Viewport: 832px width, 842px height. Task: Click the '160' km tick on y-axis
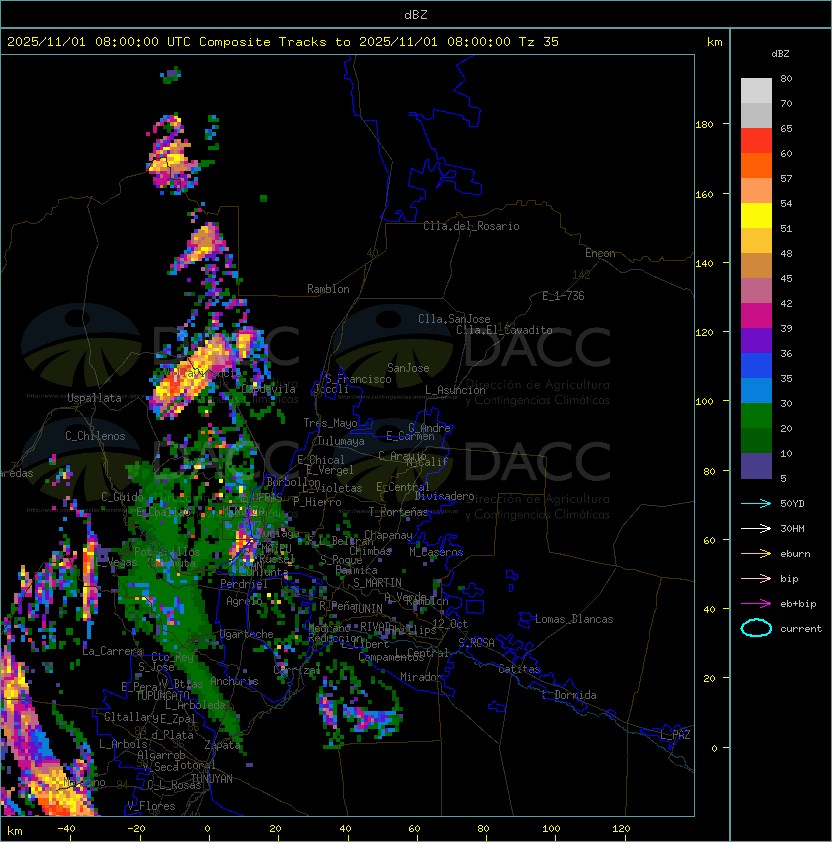pos(704,194)
